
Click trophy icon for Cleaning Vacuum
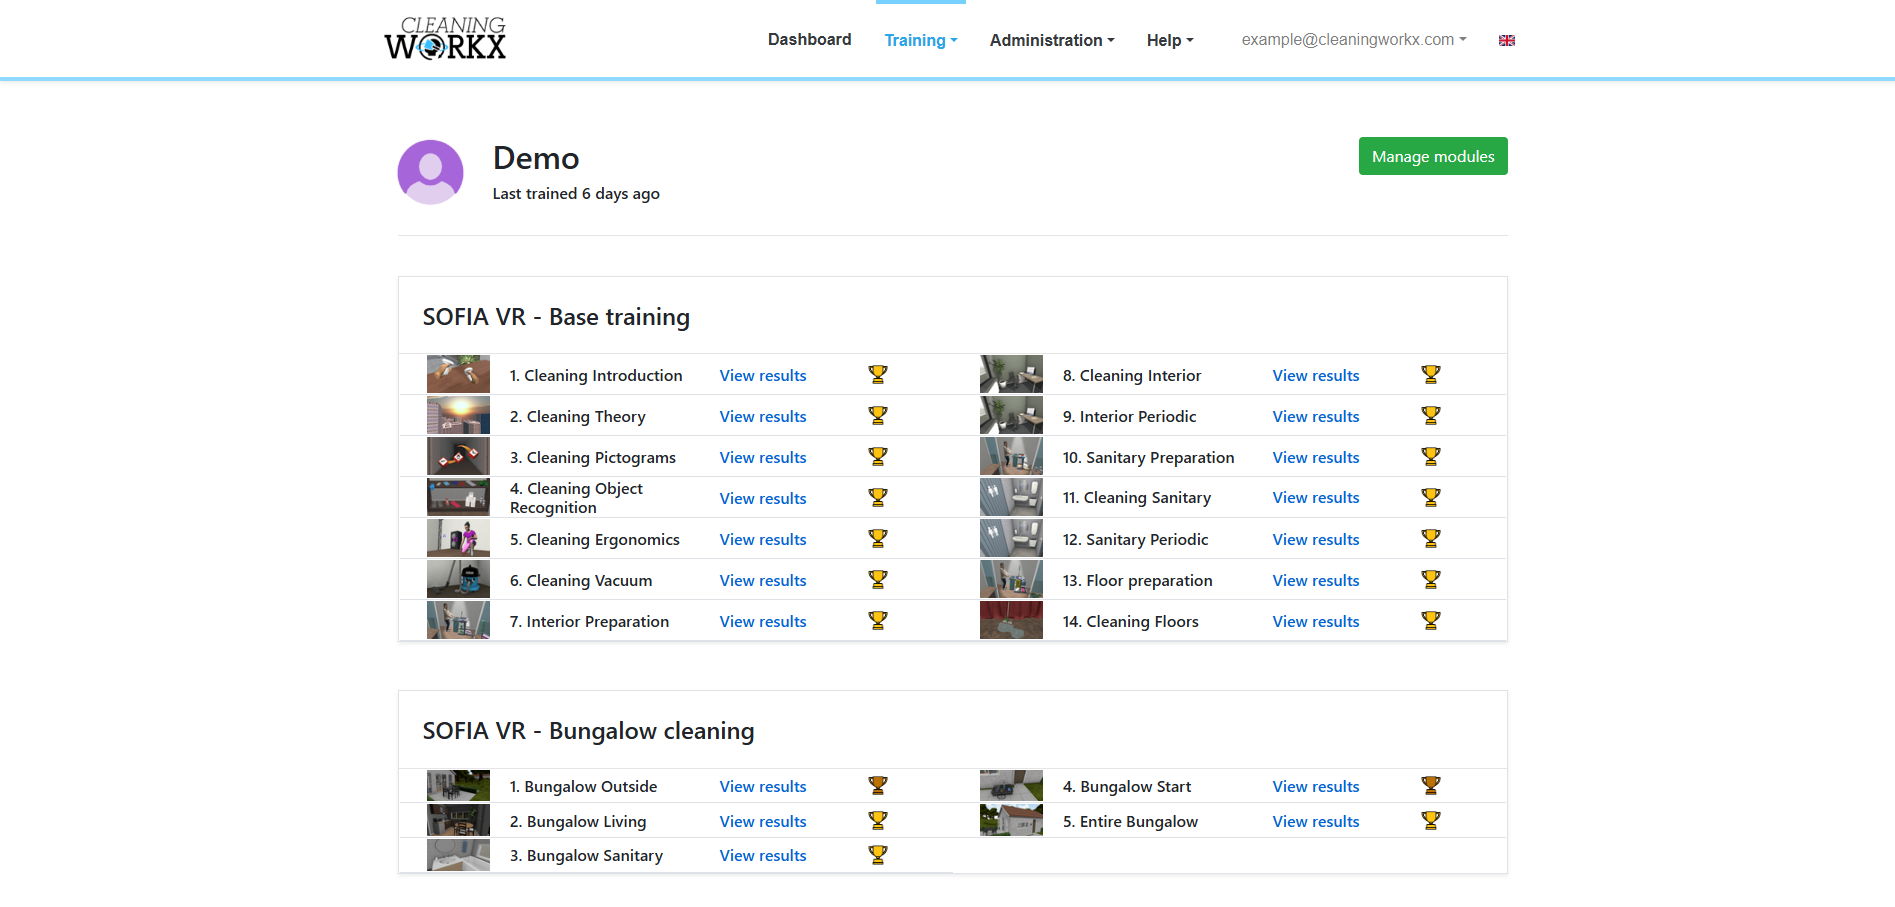[x=878, y=579]
